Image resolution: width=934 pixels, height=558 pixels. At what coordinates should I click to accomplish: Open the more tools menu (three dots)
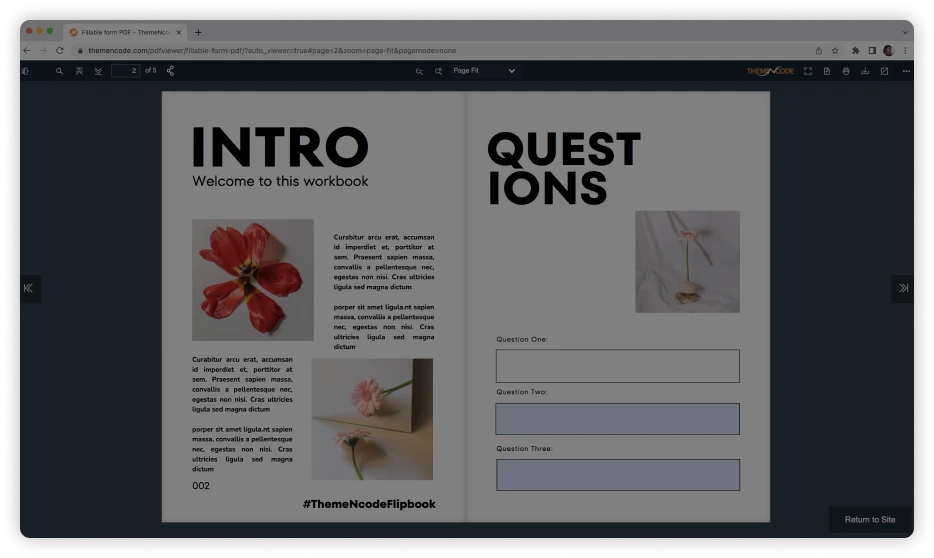pyautogui.click(x=906, y=71)
